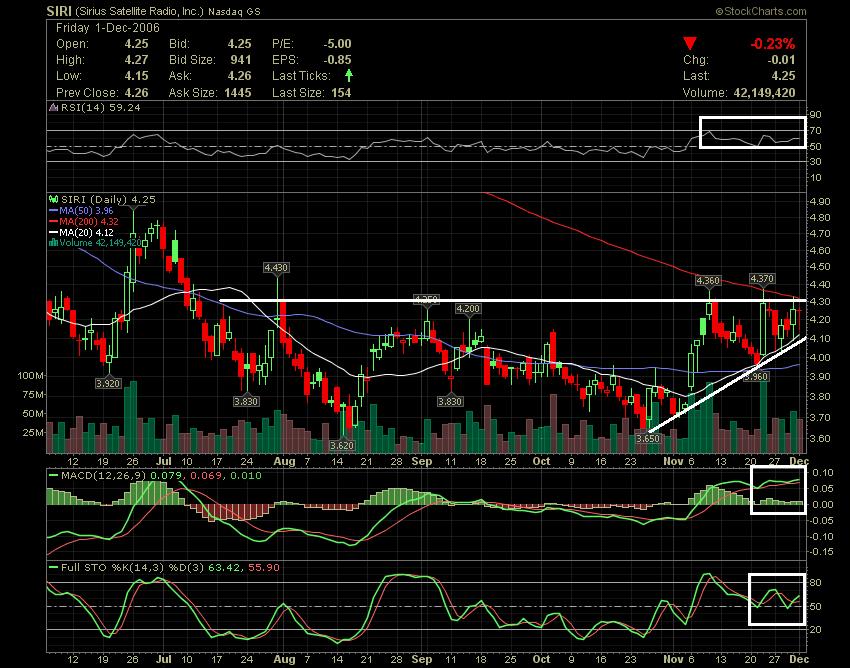Click the 100M volume axis label
The image size is (850, 668).
pos(30,375)
